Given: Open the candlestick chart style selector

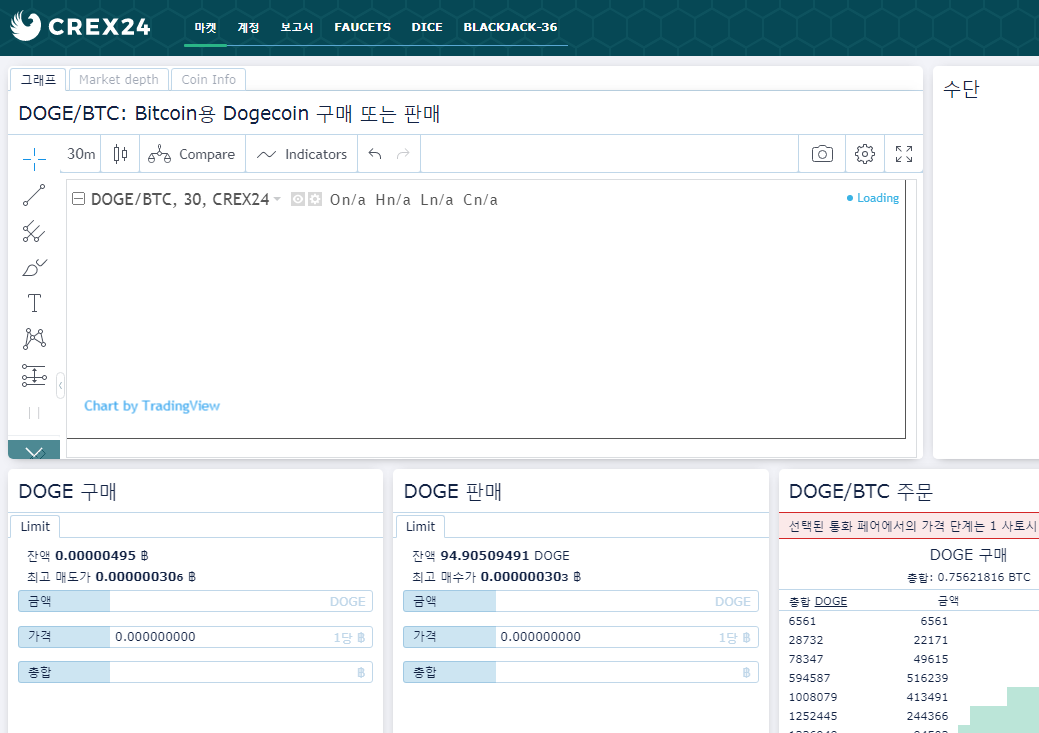Looking at the screenshot, I should 120,154.
